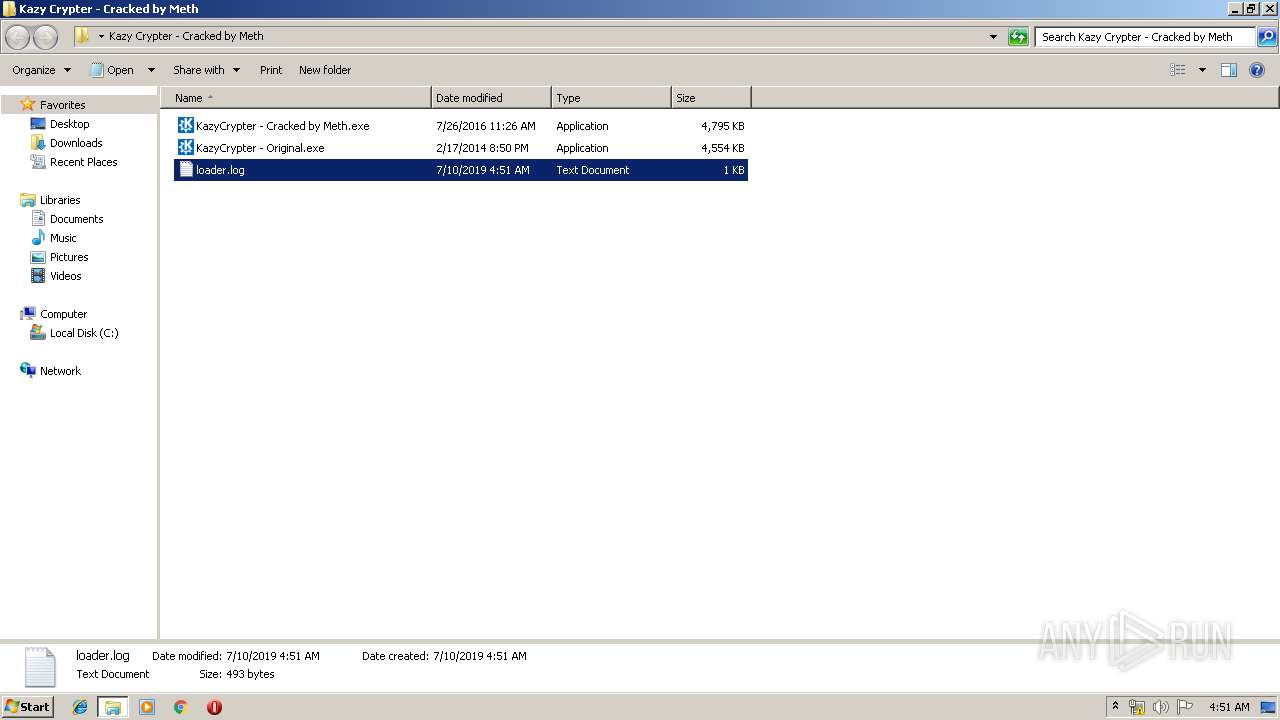Select the KazyCrypter Original.exe icon
This screenshot has height=720, width=1280.
pyautogui.click(x=185, y=148)
